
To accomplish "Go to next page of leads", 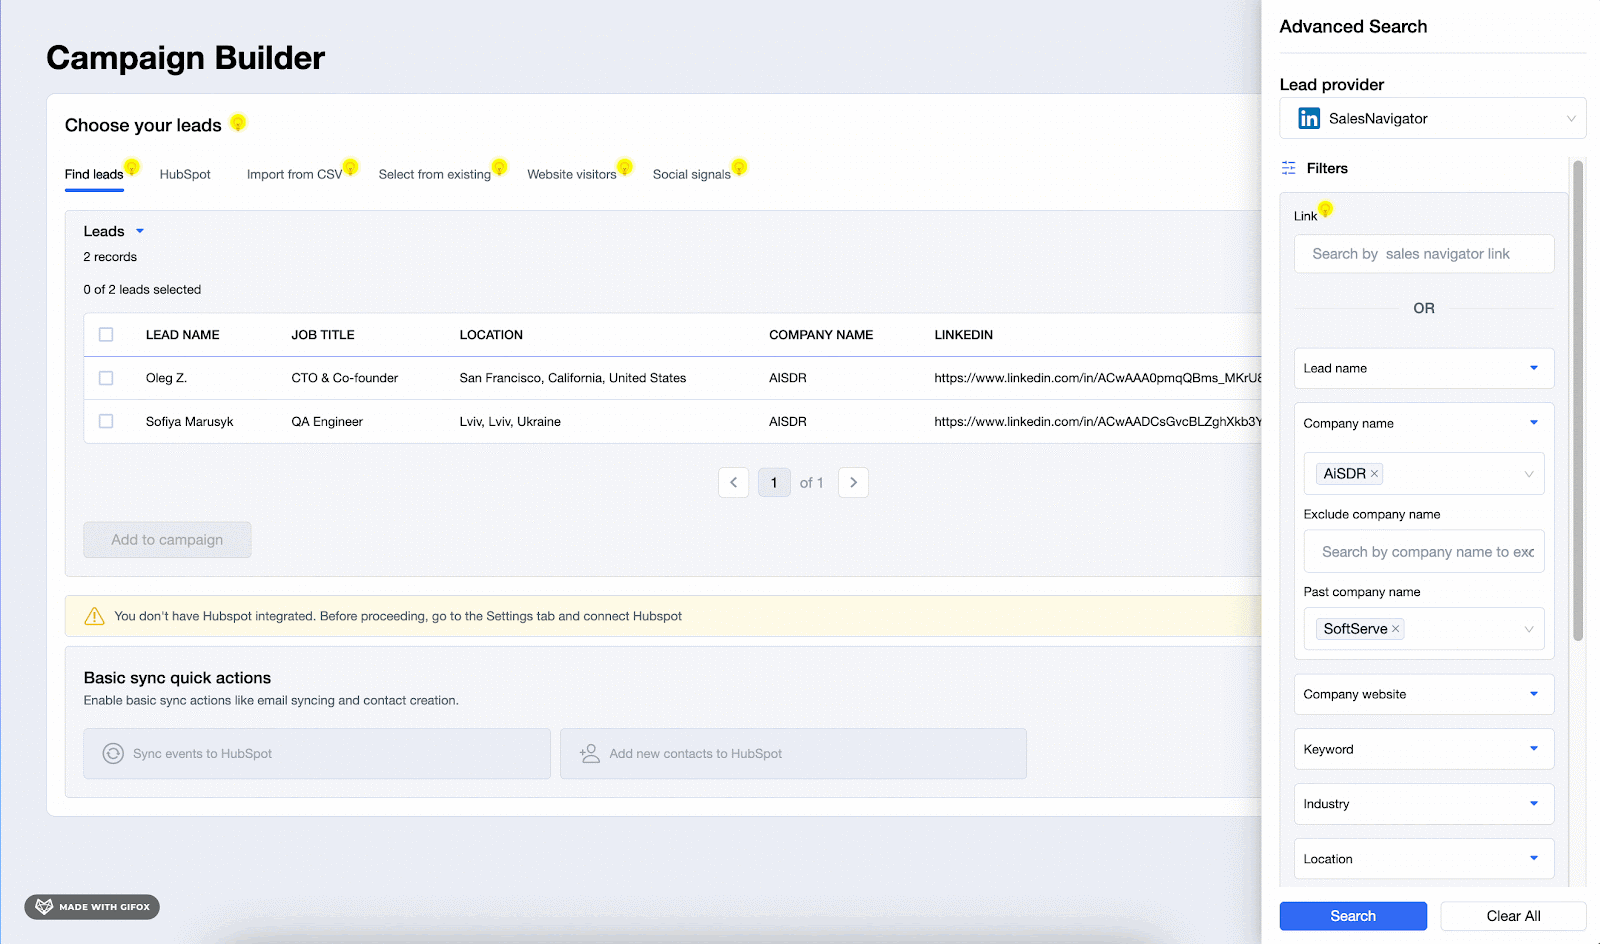I will pos(853,482).
